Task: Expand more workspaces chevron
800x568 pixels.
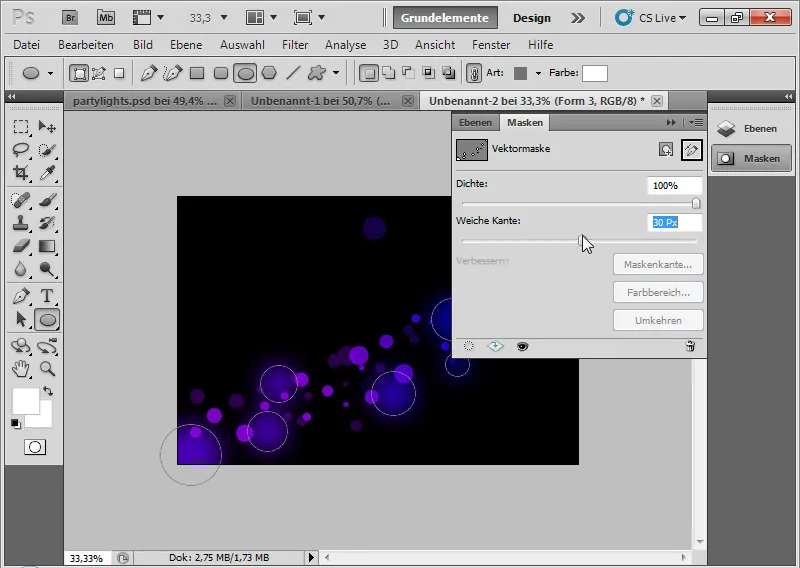Action: click(x=578, y=18)
